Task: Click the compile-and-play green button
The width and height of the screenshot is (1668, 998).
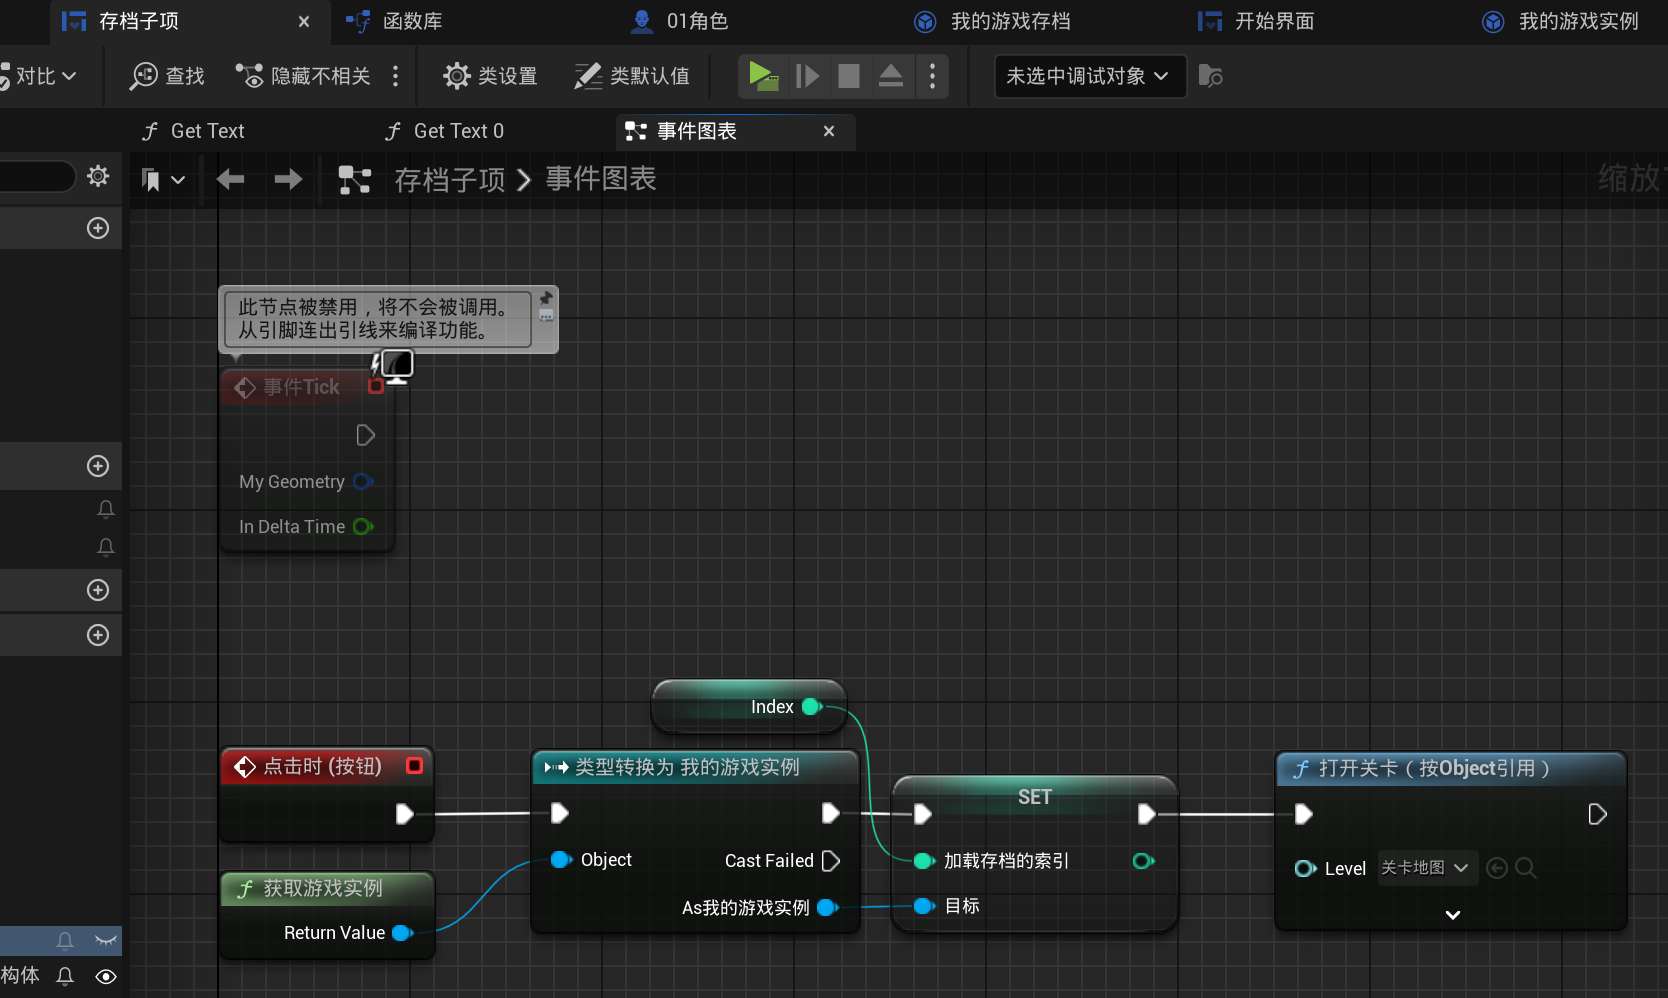Action: (763, 76)
